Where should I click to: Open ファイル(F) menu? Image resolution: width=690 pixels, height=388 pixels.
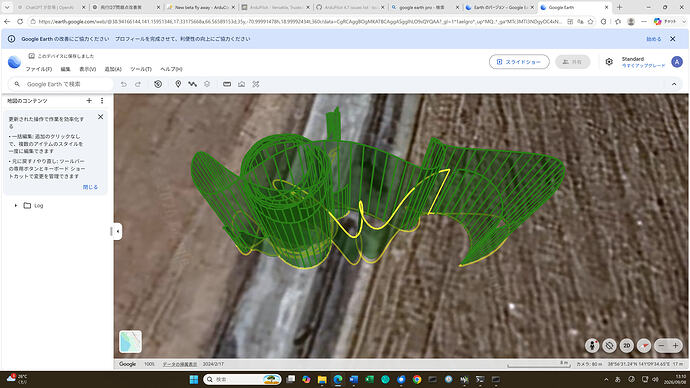pyautogui.click(x=39, y=69)
